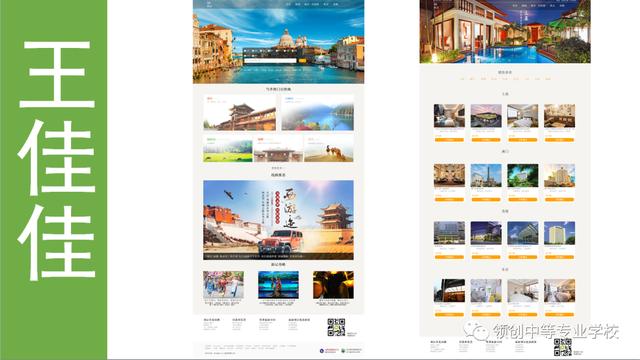Open the green grassland destination card

[228, 149]
